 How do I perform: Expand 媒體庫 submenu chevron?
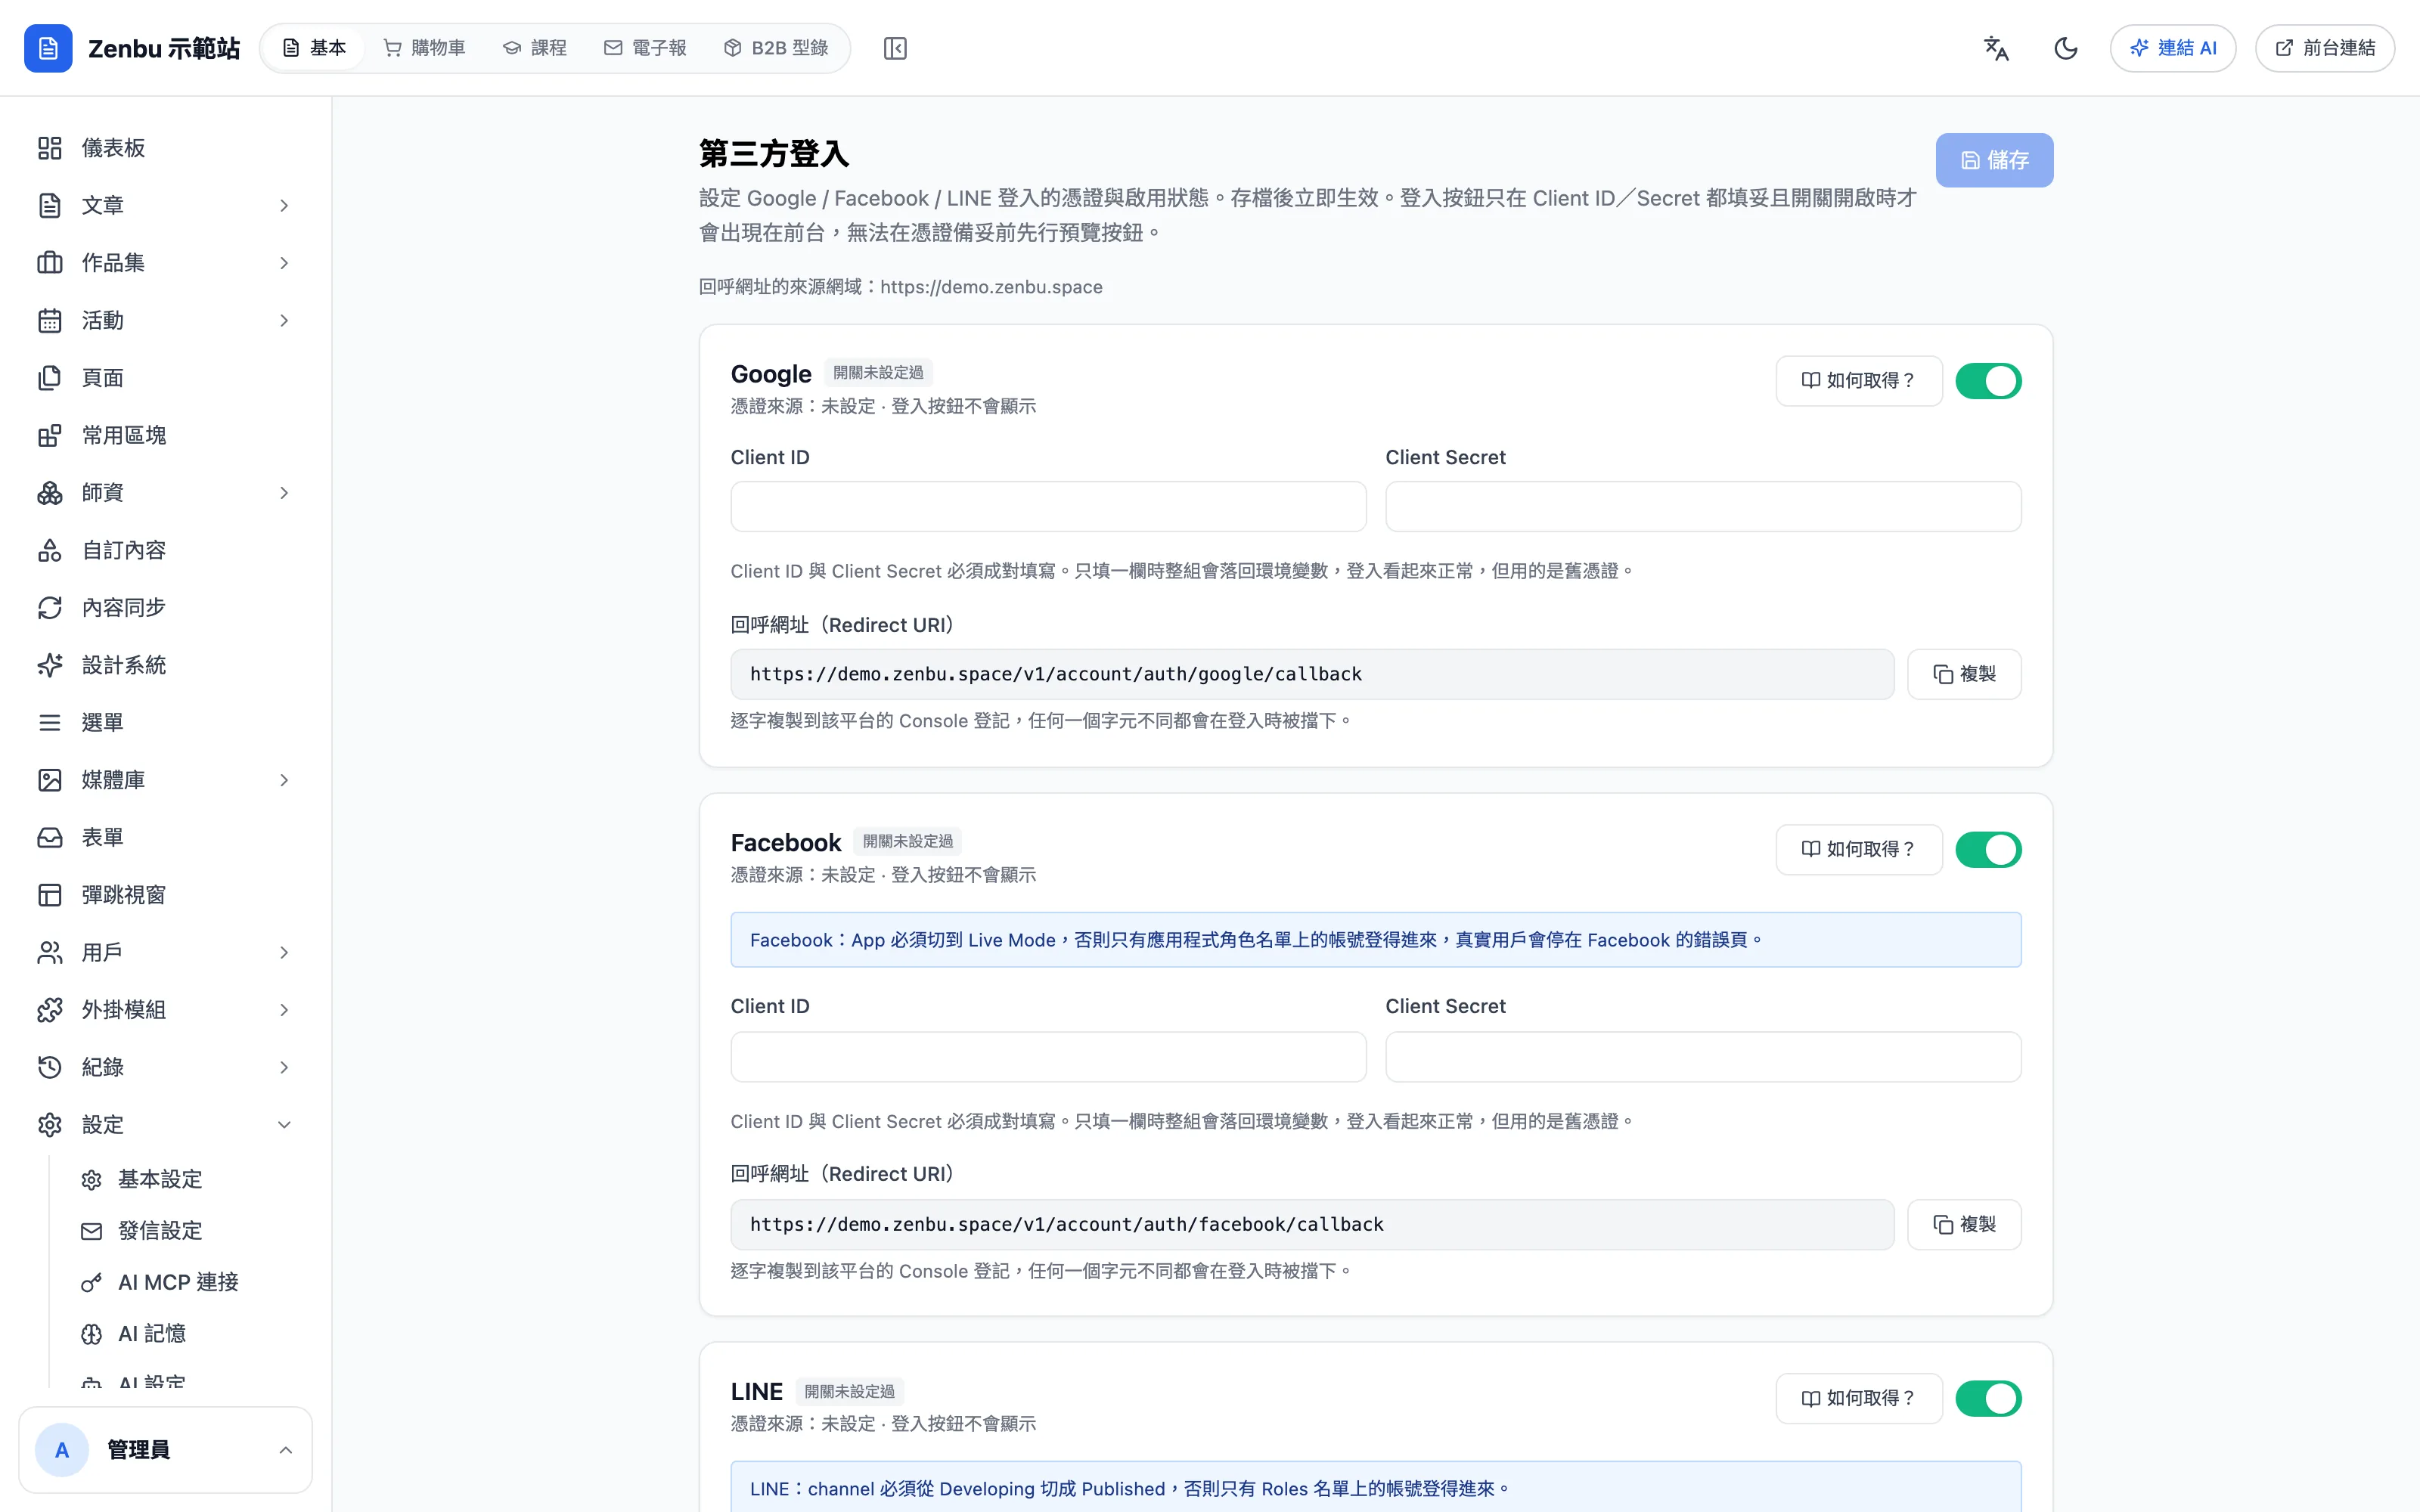(x=284, y=780)
